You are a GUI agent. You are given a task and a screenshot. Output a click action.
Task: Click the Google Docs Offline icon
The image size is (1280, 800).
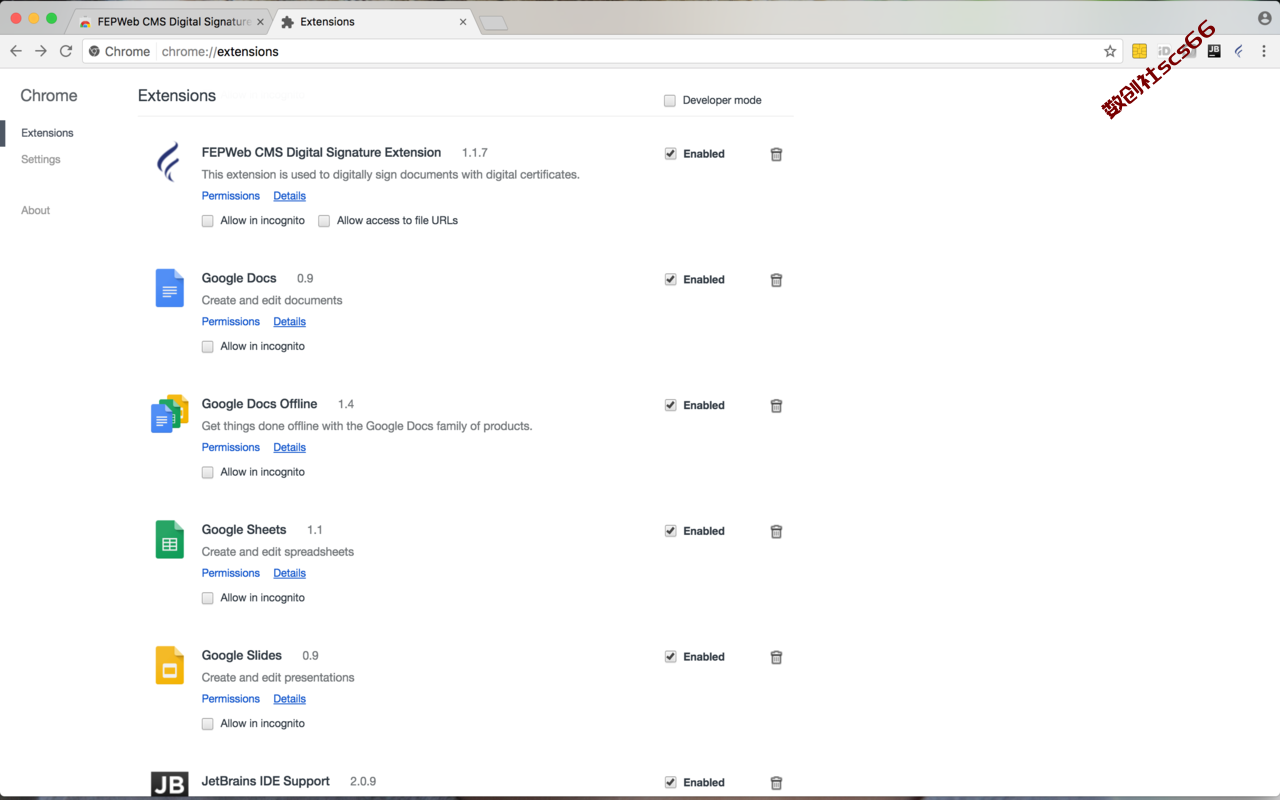click(x=169, y=413)
